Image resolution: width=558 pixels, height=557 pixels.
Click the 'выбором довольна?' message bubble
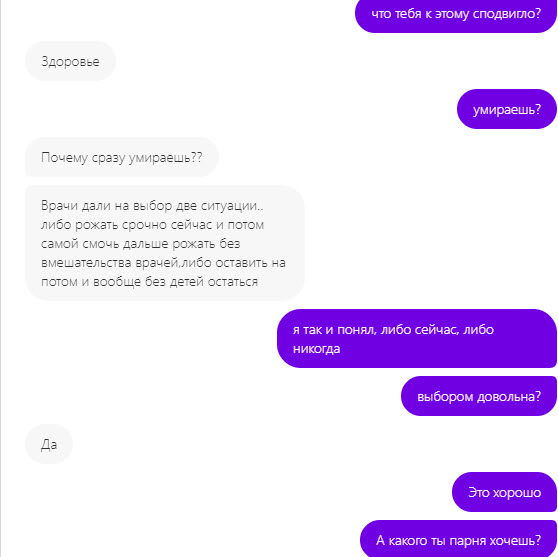click(479, 396)
